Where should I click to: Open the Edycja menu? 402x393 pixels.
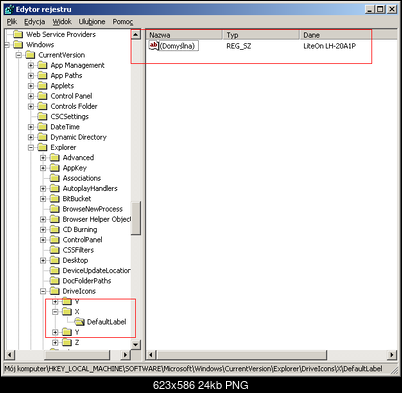point(34,22)
